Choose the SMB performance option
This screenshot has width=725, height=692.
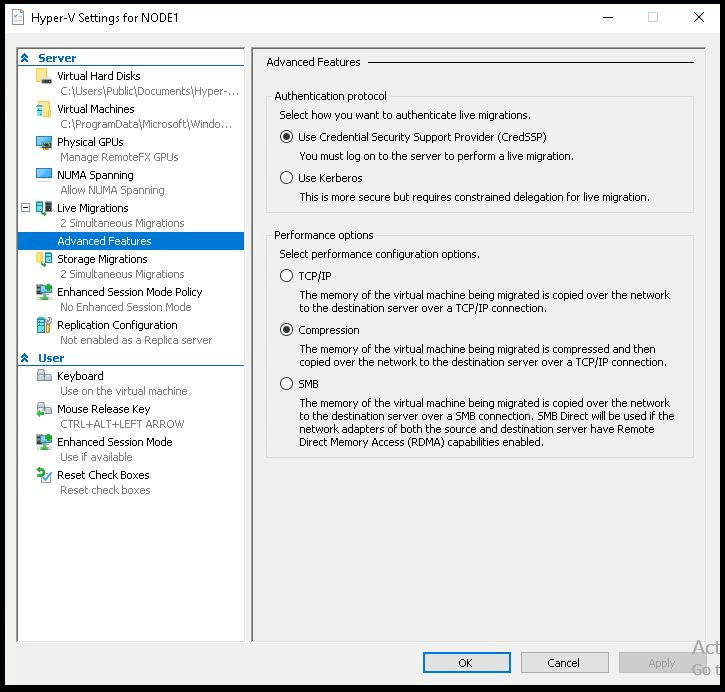(286, 384)
